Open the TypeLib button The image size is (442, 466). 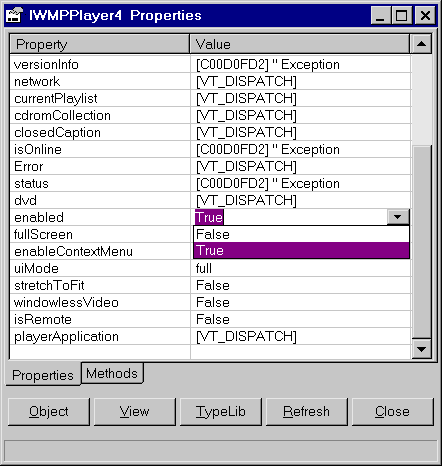[221, 411]
